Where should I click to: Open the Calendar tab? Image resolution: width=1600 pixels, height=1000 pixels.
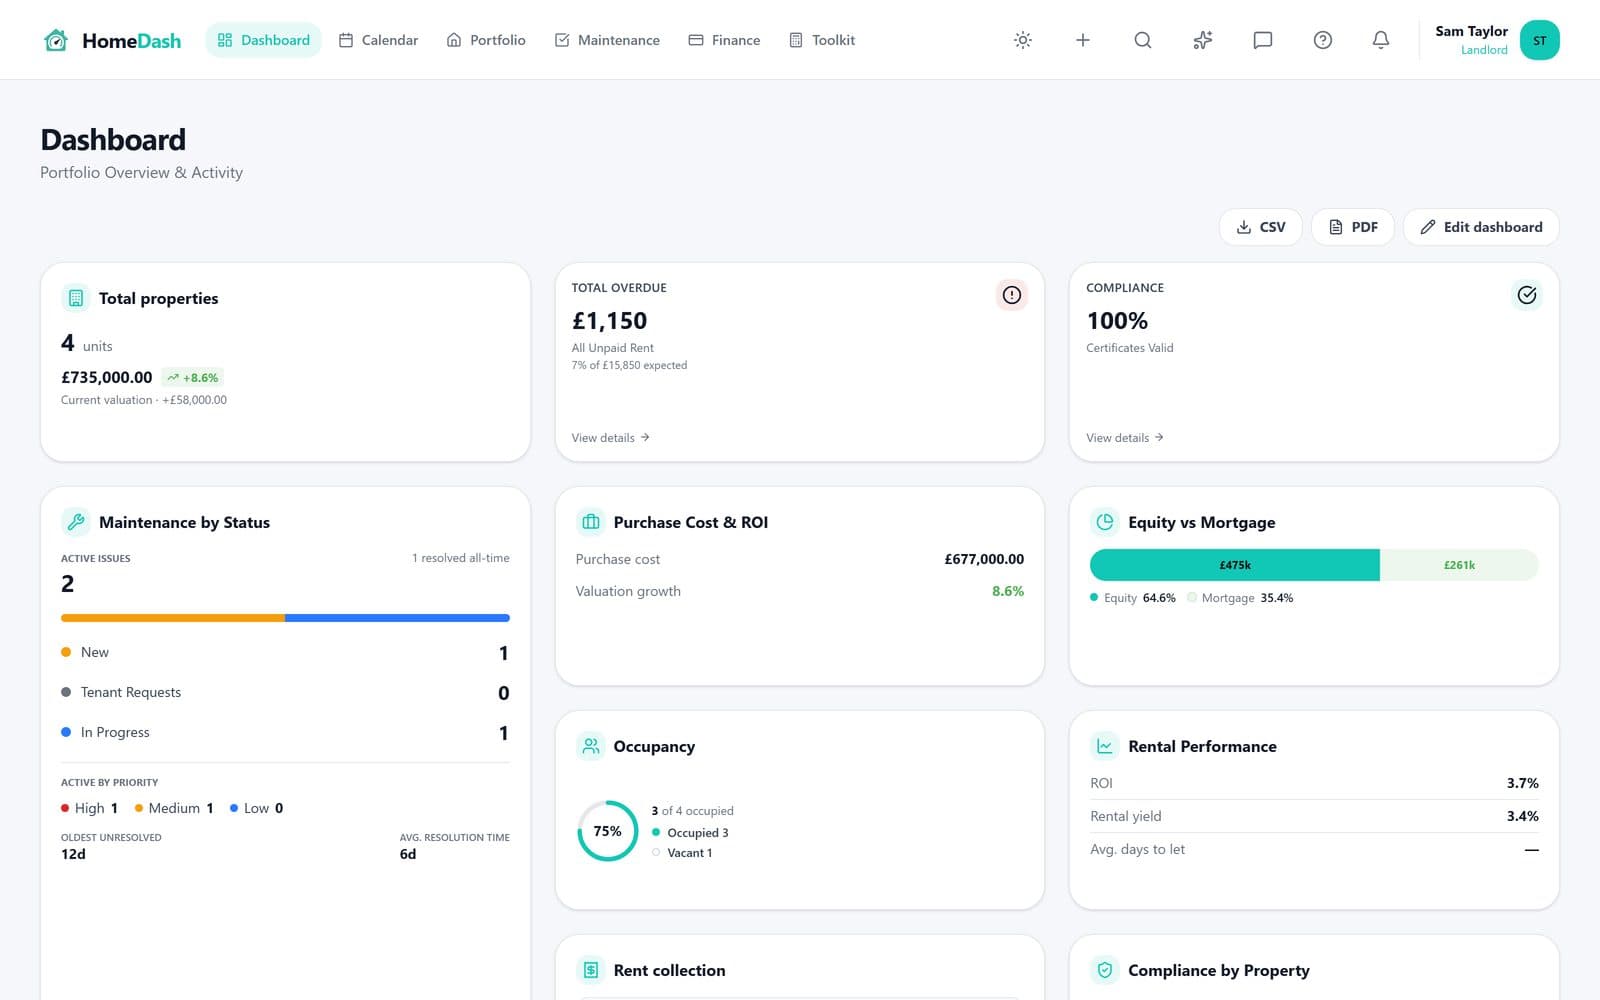[378, 40]
